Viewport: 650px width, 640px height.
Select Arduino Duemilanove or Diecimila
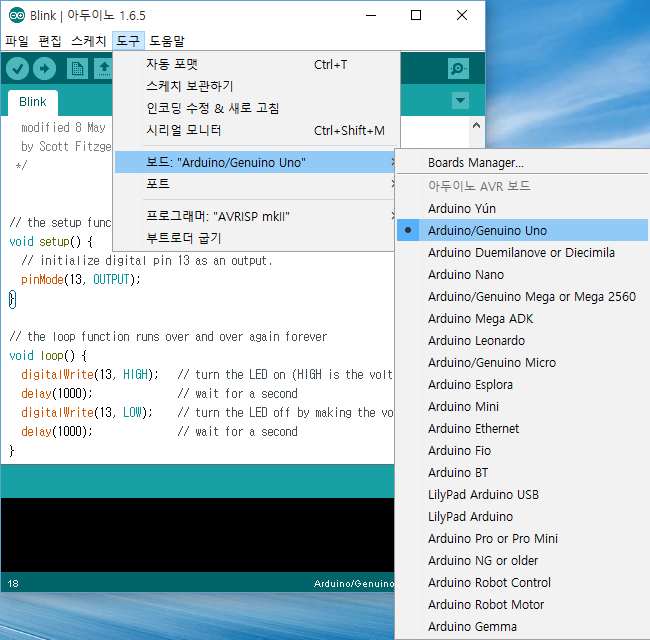click(x=522, y=252)
